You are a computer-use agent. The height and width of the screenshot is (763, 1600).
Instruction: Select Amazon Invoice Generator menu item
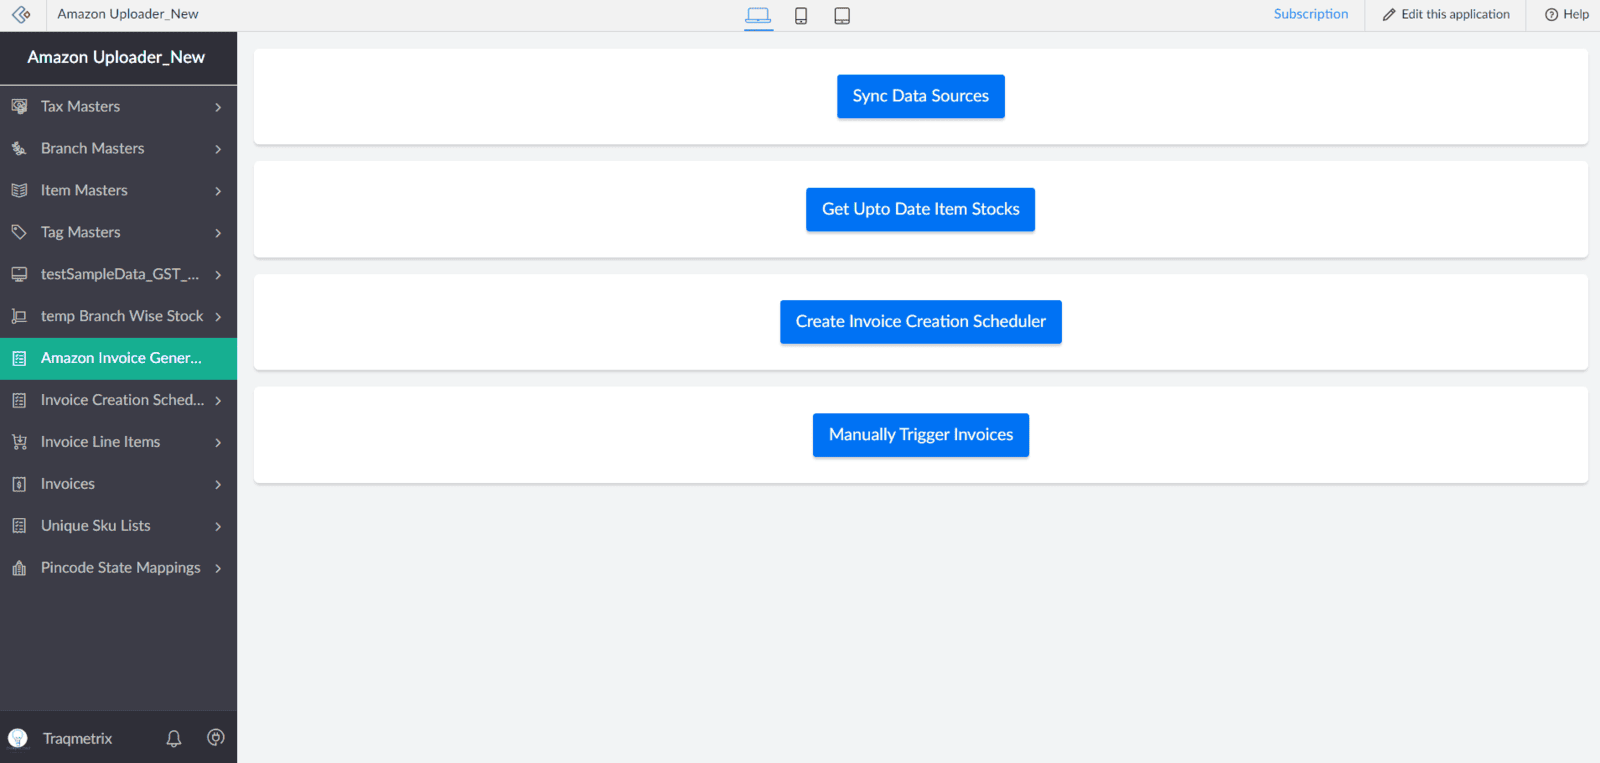(x=118, y=358)
